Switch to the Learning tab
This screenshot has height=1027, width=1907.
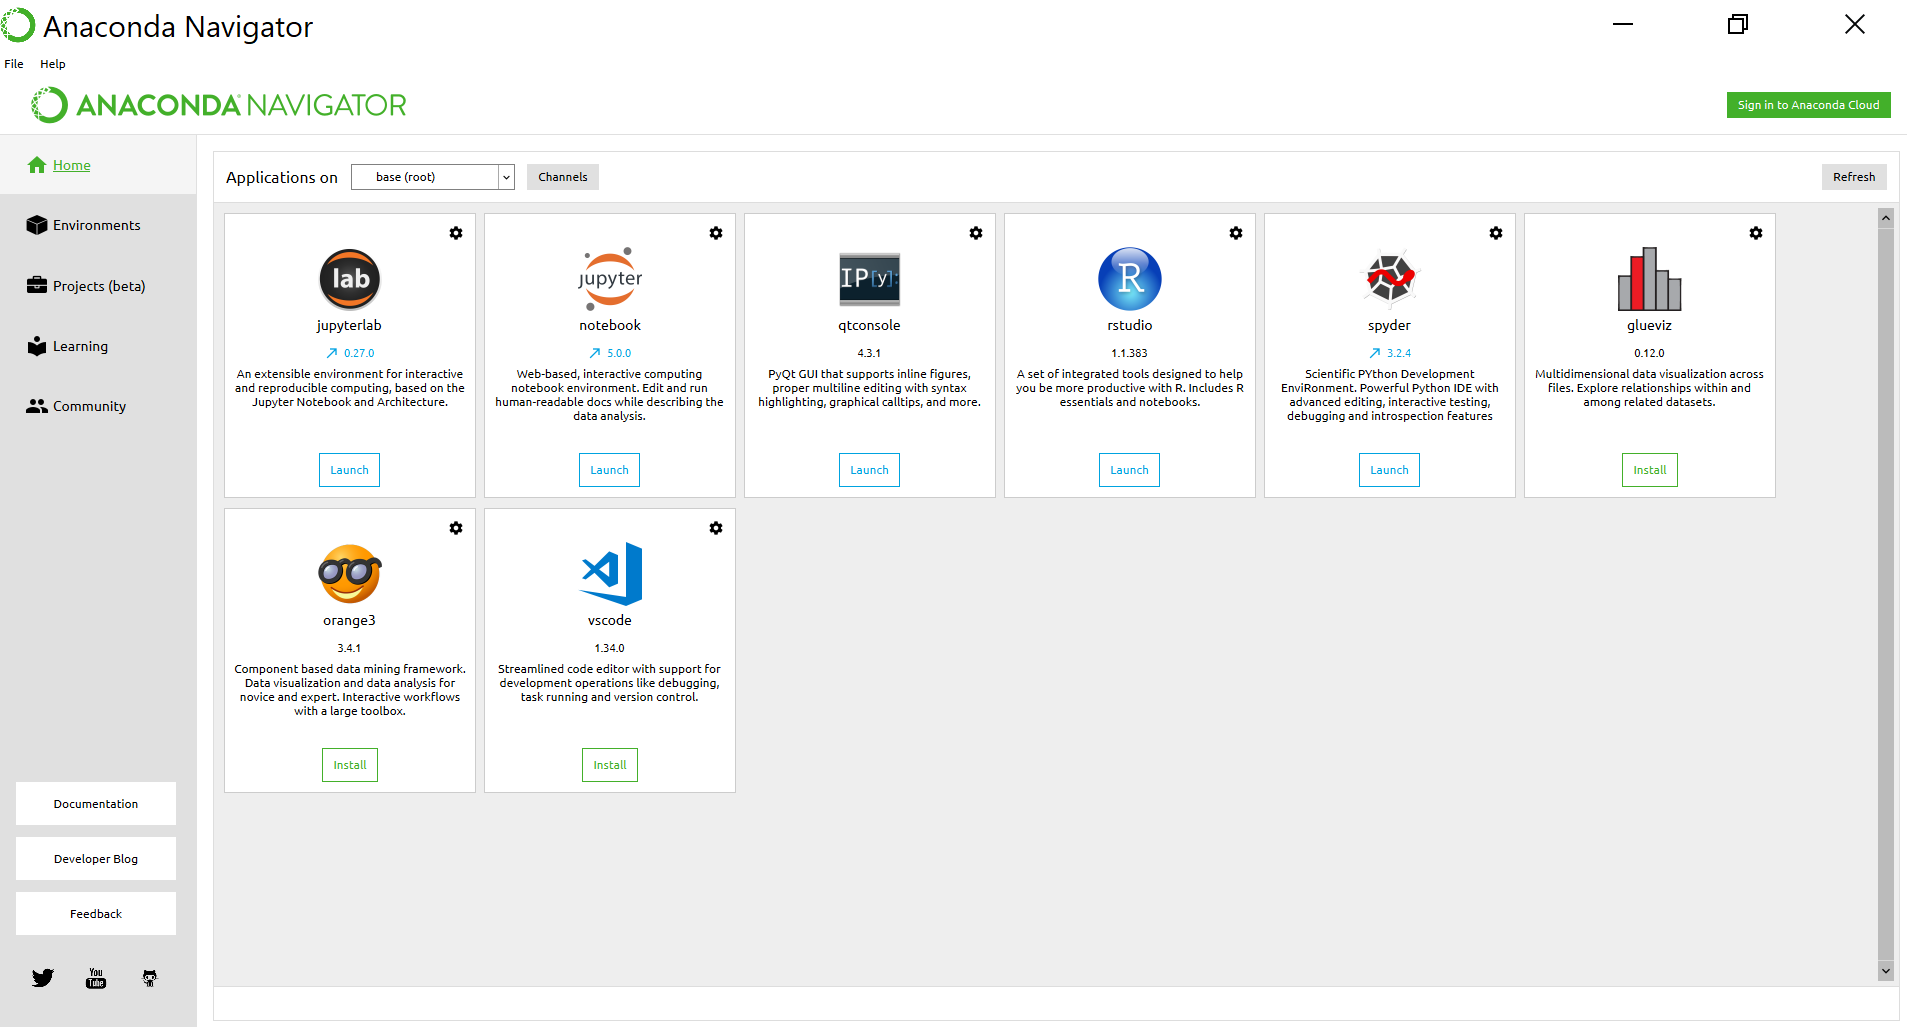point(98,346)
